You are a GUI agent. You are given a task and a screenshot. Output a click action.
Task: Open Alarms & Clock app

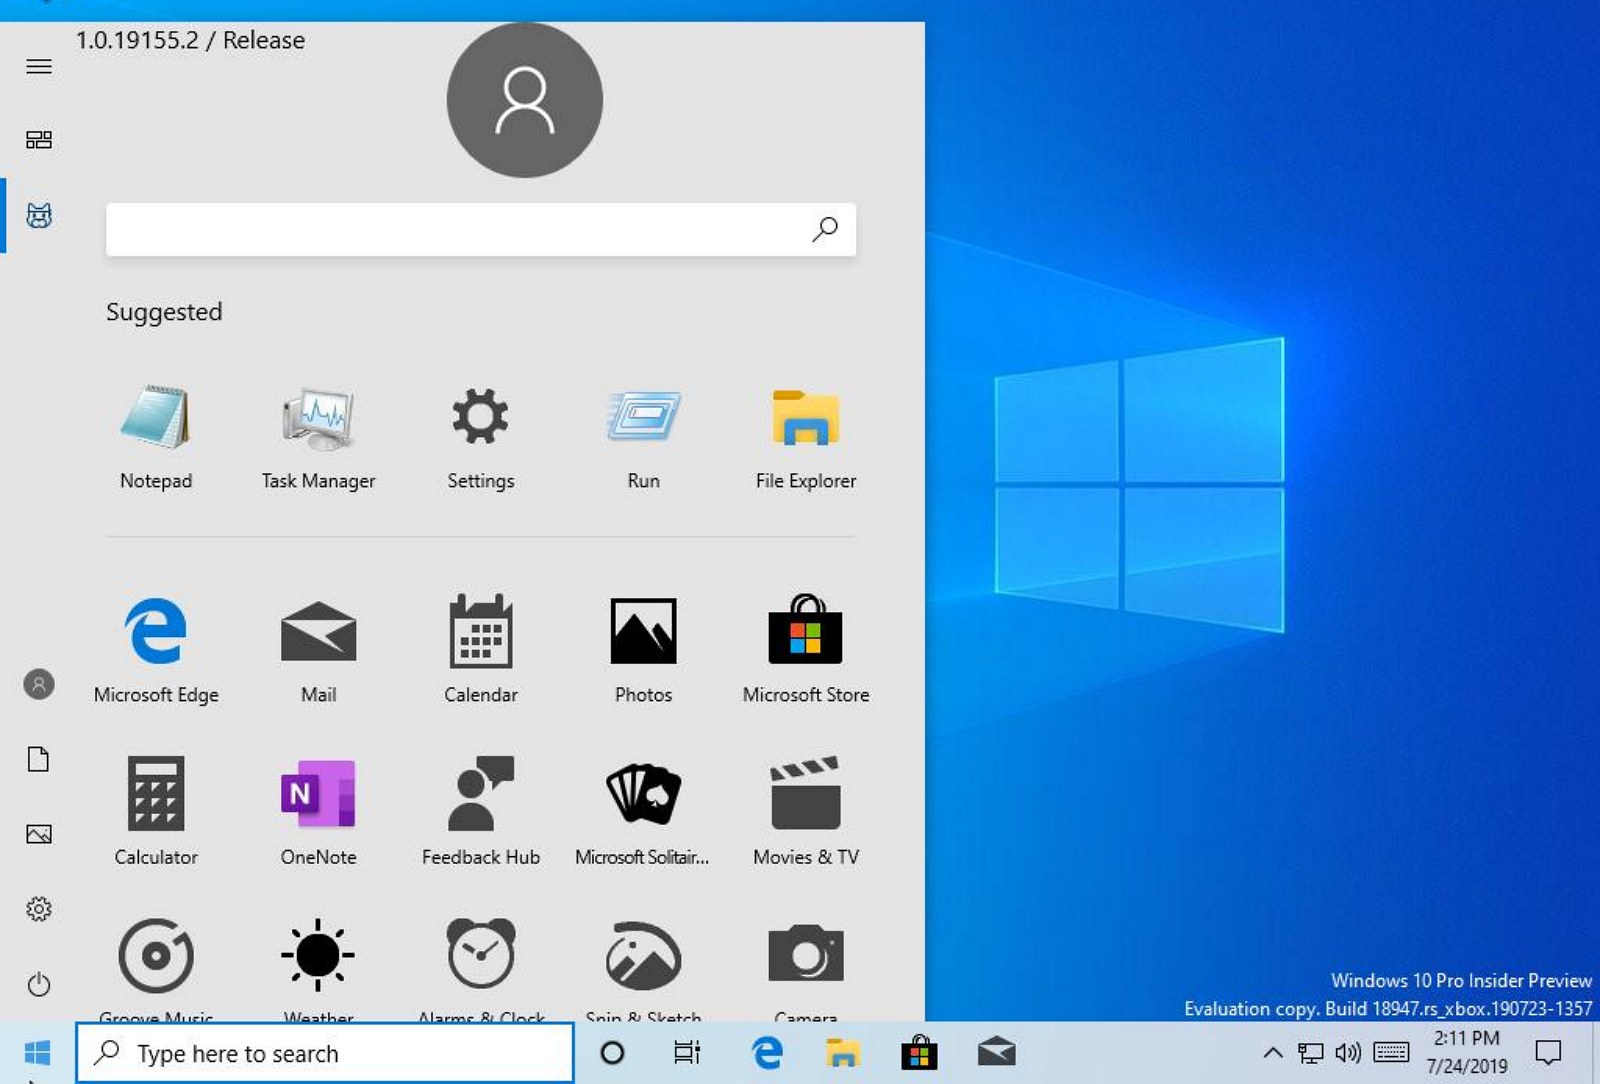click(x=480, y=968)
